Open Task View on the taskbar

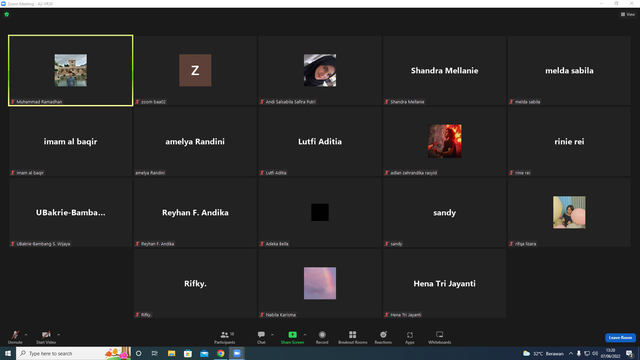click(155, 353)
